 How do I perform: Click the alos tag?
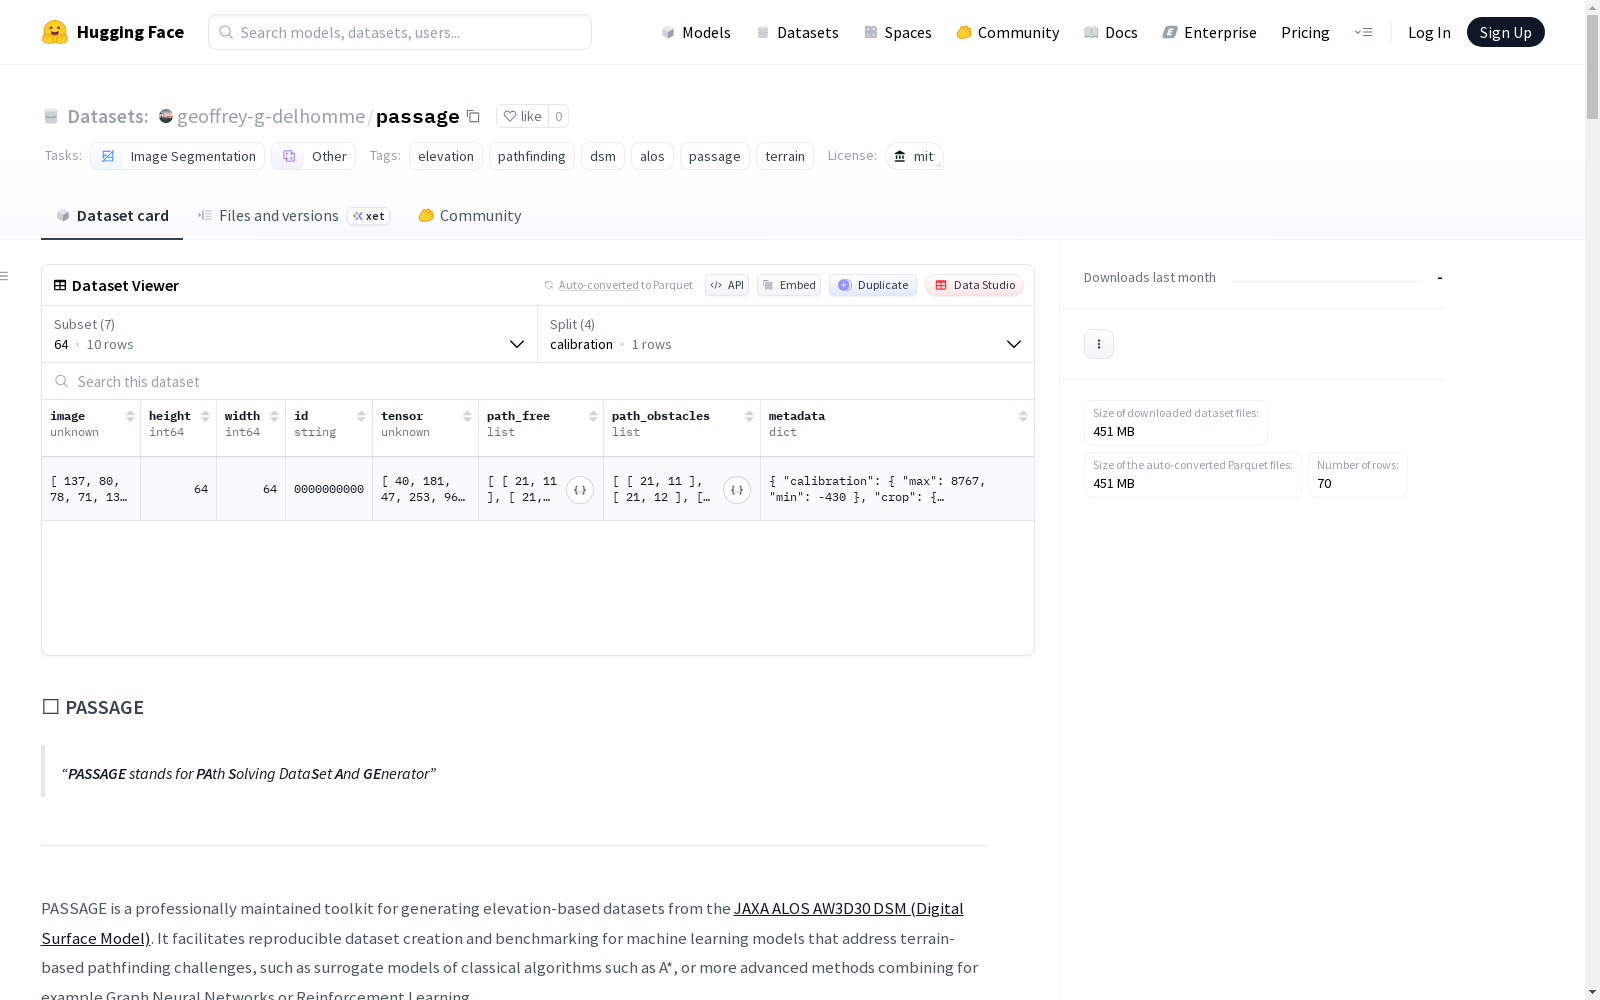click(x=652, y=156)
